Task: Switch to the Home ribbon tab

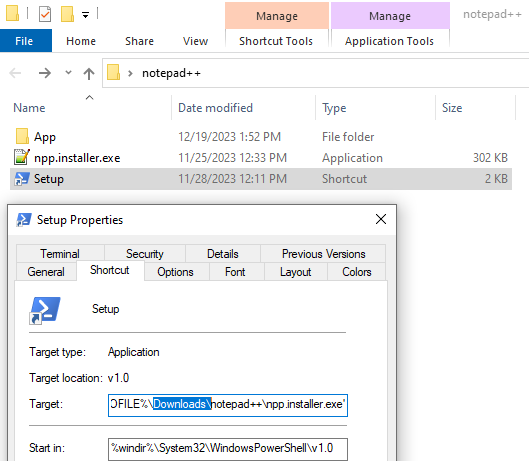Action: point(81,41)
